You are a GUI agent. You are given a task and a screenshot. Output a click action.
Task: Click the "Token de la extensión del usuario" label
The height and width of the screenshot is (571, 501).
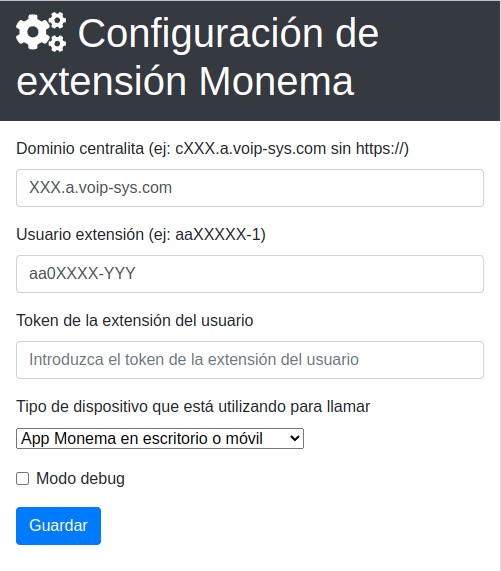pyautogui.click(x=135, y=320)
